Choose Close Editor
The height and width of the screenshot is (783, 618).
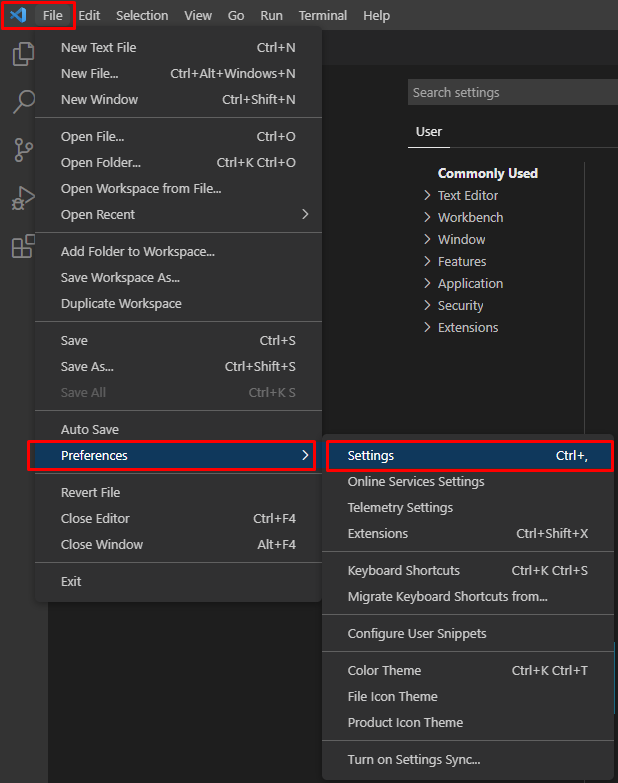tap(178, 518)
